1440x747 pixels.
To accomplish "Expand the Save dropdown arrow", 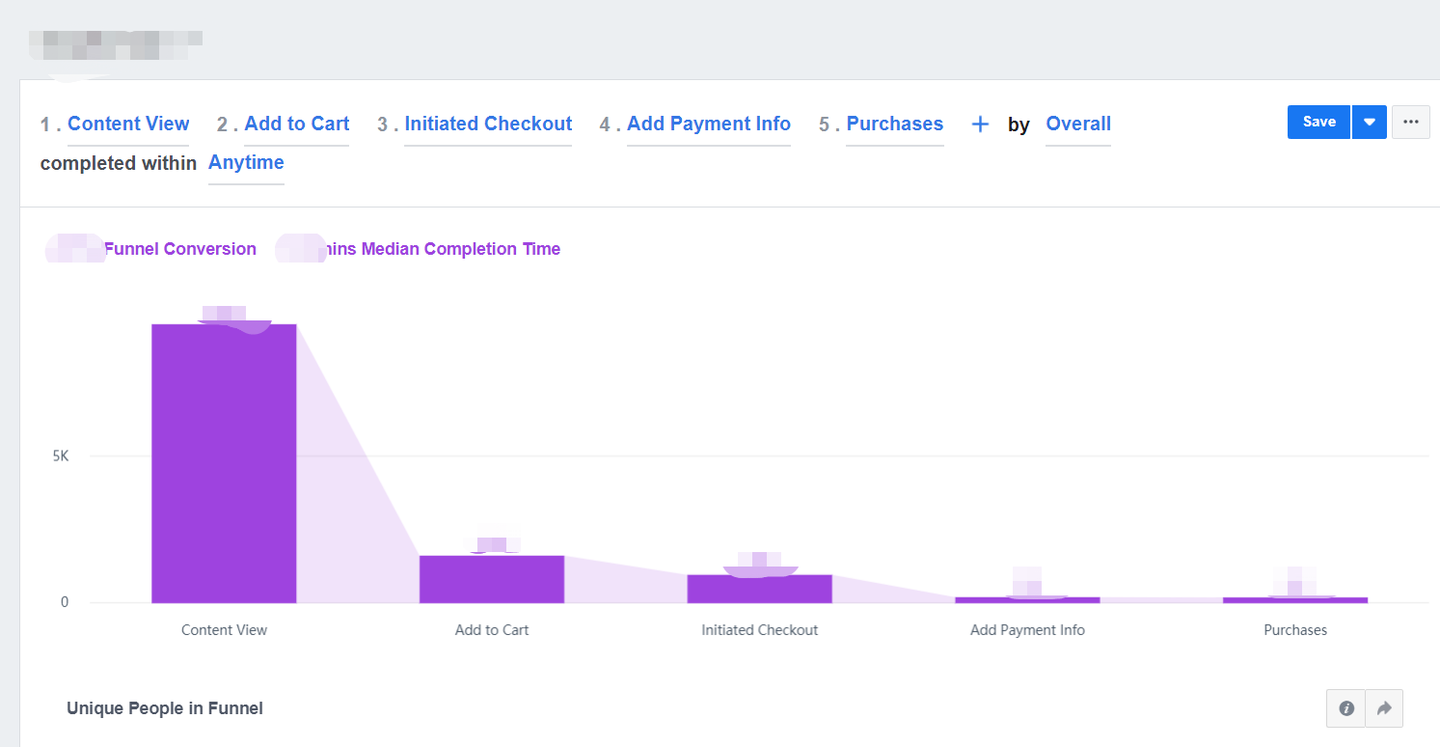I will (1369, 122).
